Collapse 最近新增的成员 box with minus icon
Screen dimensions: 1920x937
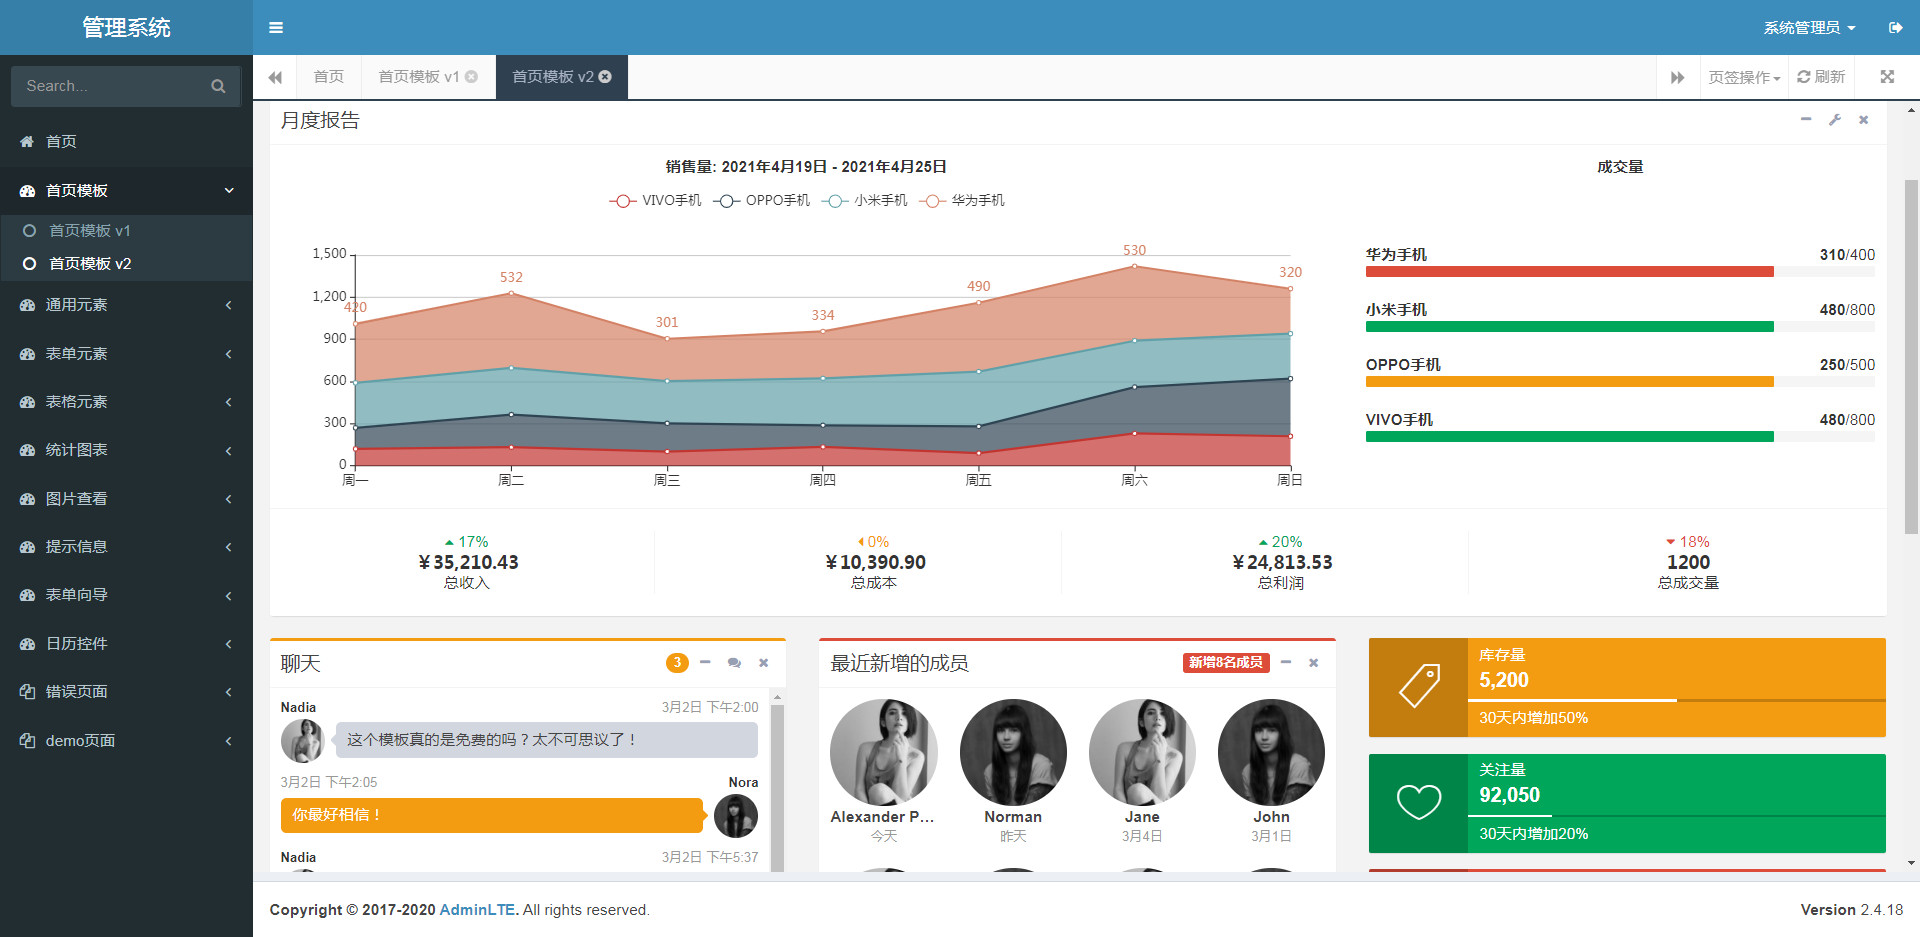click(1286, 663)
